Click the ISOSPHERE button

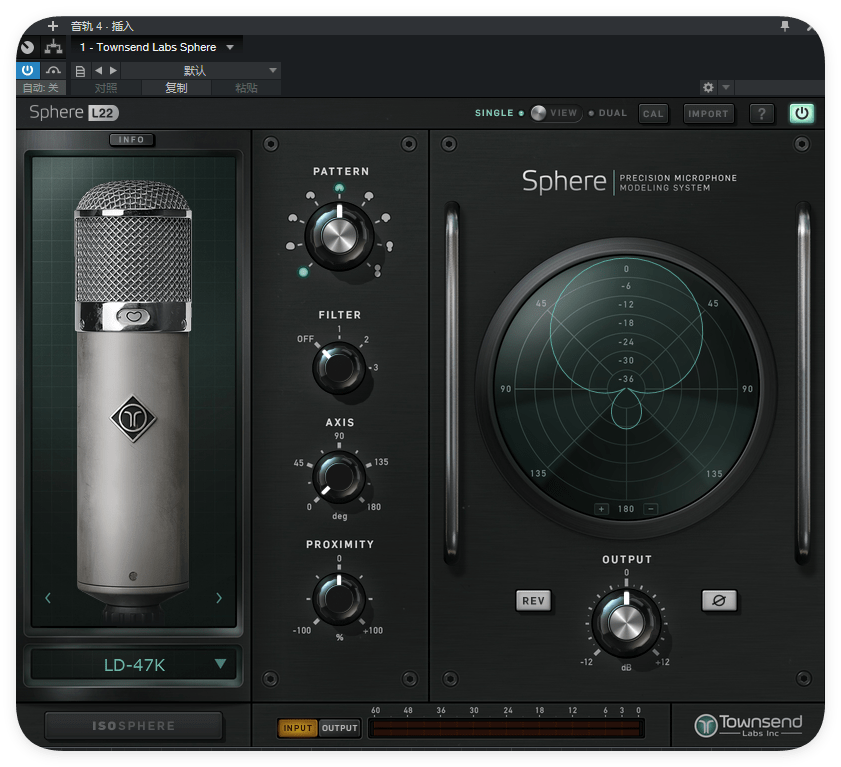point(134,726)
